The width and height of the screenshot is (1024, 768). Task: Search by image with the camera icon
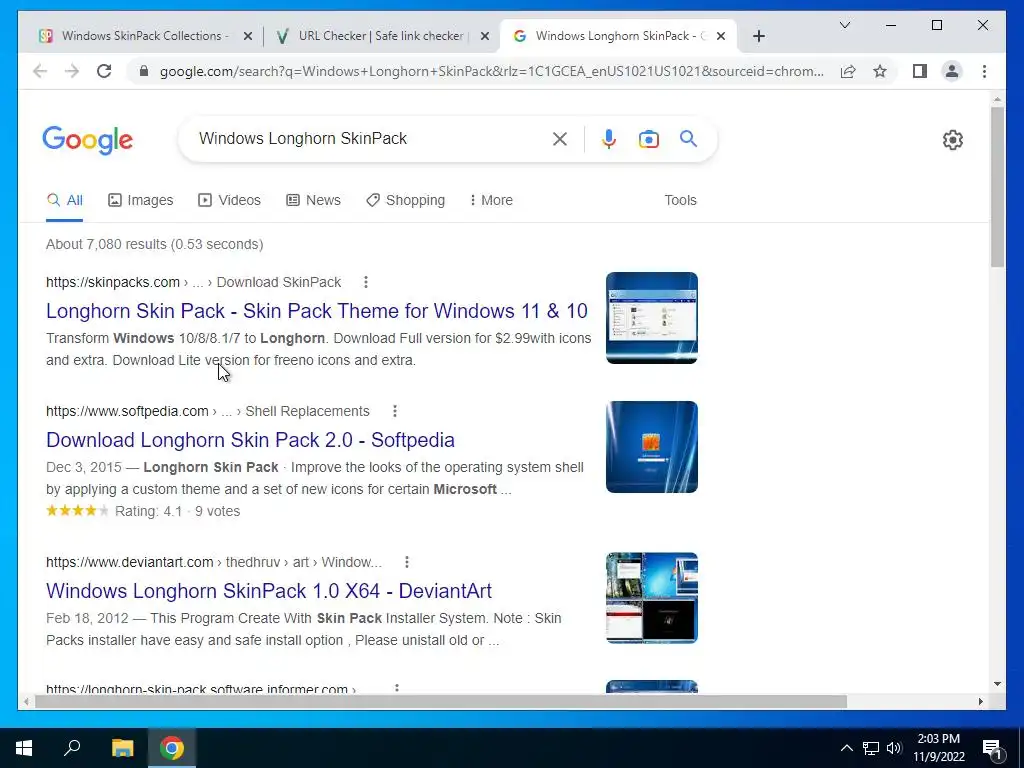648,138
